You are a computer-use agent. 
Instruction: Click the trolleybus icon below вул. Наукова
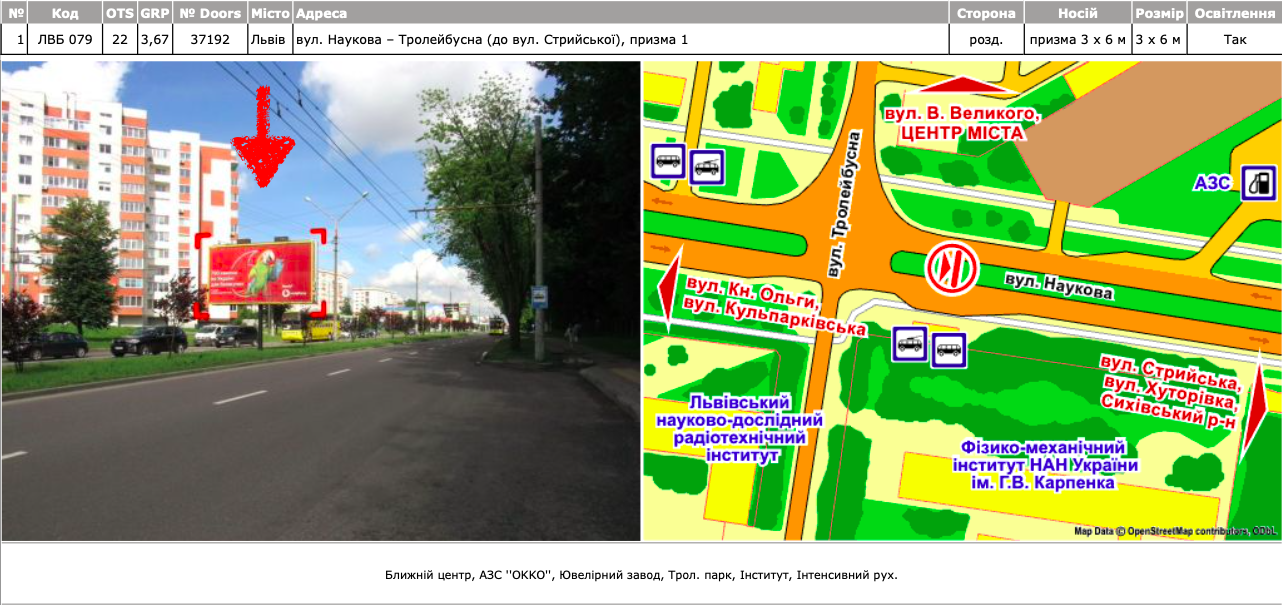(x=910, y=344)
